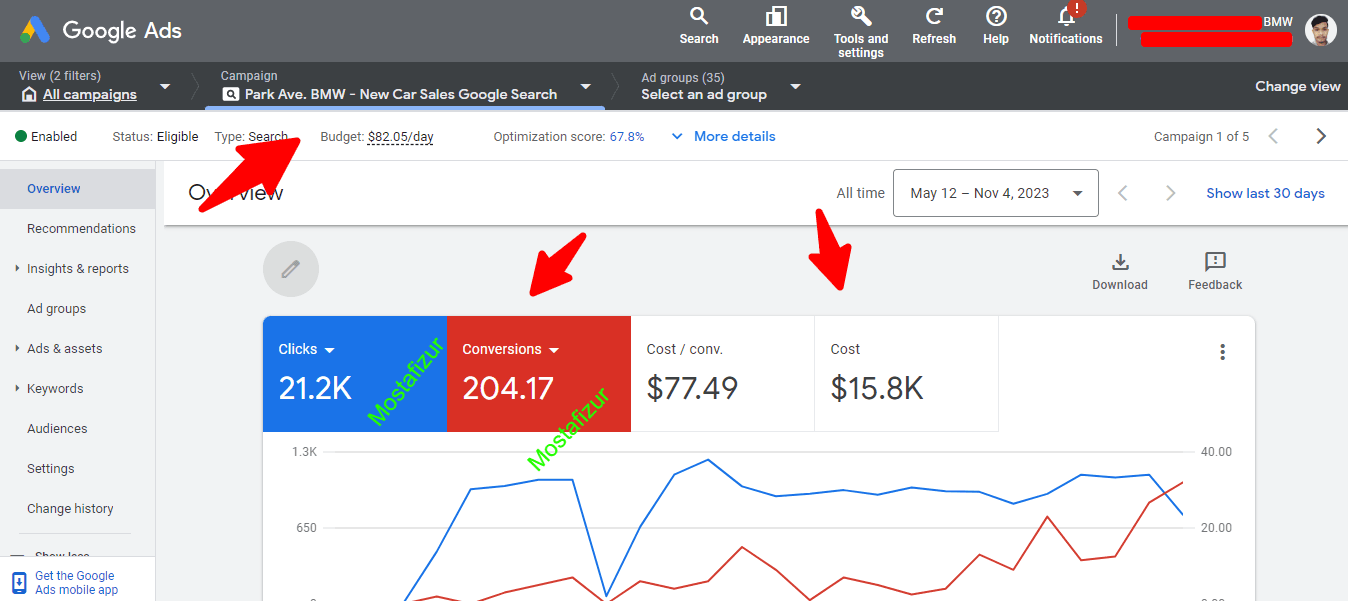
Task: Click the Download icon above the chart
Action: click(x=1120, y=262)
